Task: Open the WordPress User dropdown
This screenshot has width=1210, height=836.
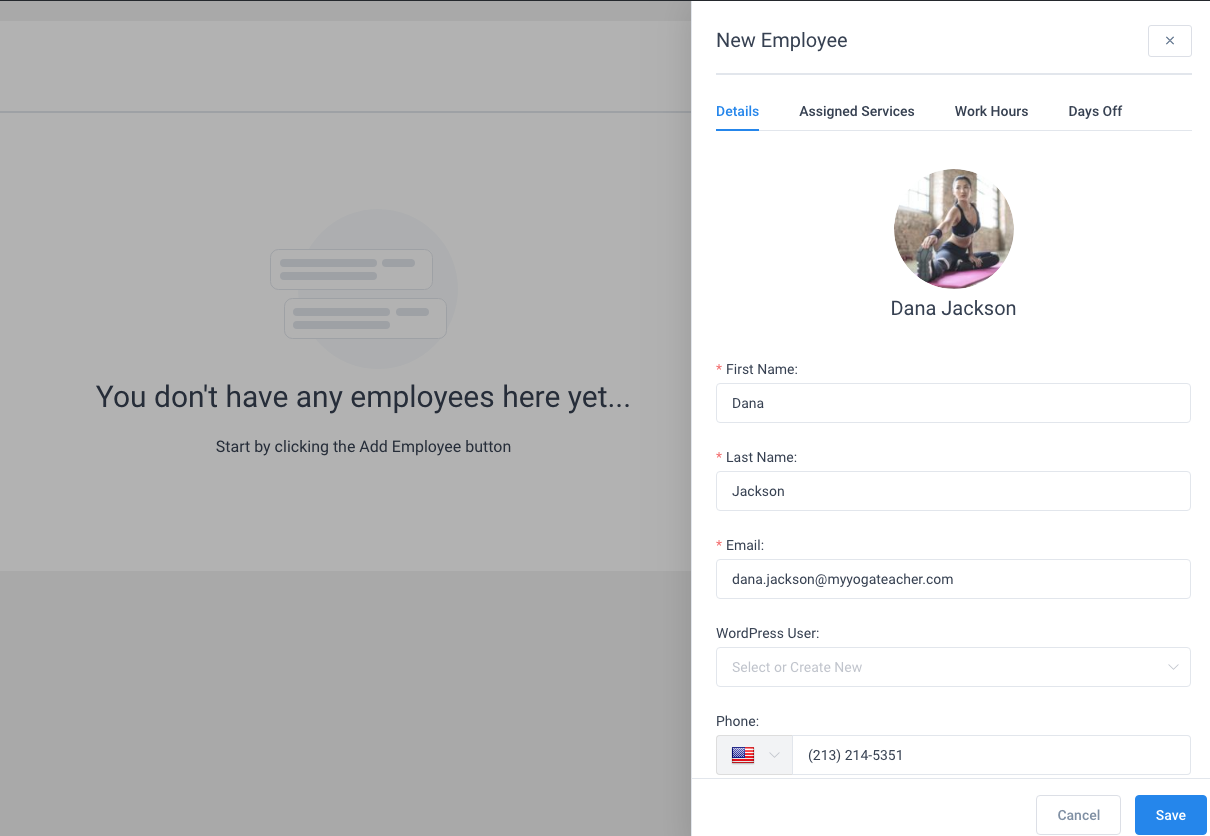Action: pos(953,667)
